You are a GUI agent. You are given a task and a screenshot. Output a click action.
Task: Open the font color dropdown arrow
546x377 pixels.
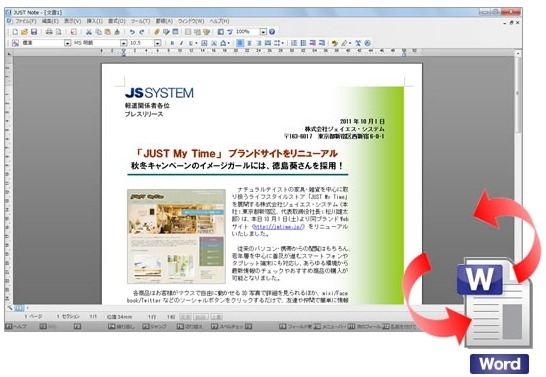(x=228, y=43)
